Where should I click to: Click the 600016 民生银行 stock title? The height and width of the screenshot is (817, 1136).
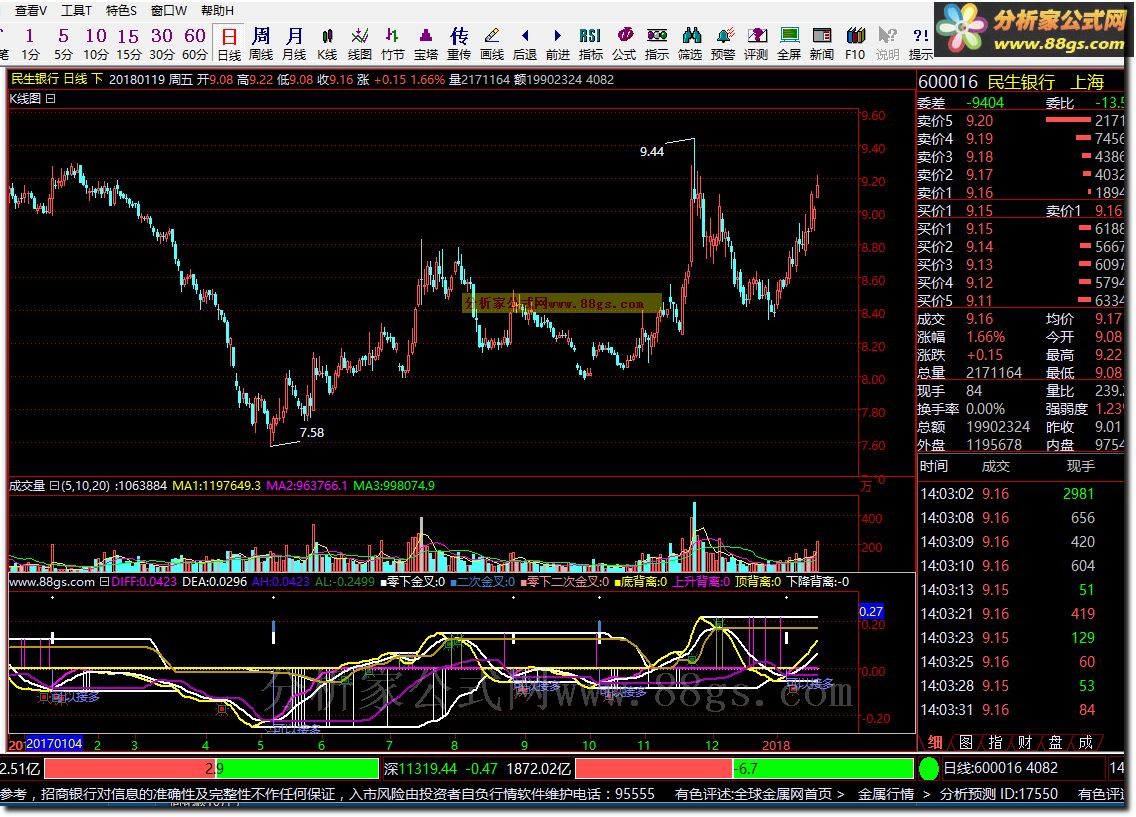click(x=1011, y=82)
